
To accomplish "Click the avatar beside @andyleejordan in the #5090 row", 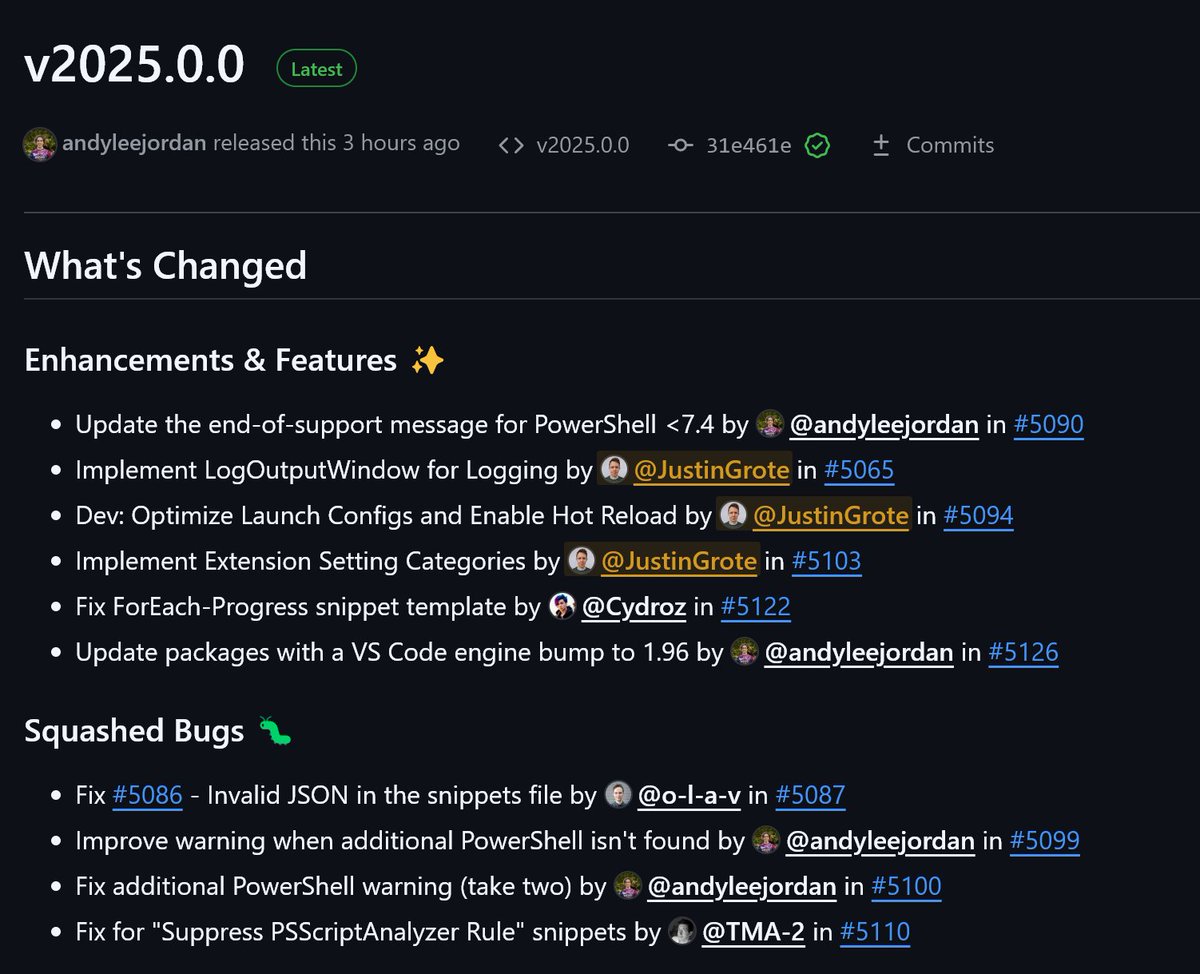I will 769,424.
